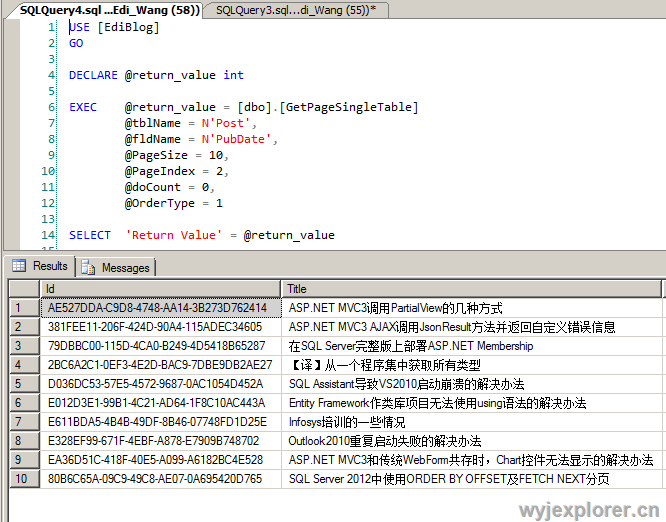Screen dimensions: 666x522
Task: Select the Id column header
Action: (x=161, y=289)
